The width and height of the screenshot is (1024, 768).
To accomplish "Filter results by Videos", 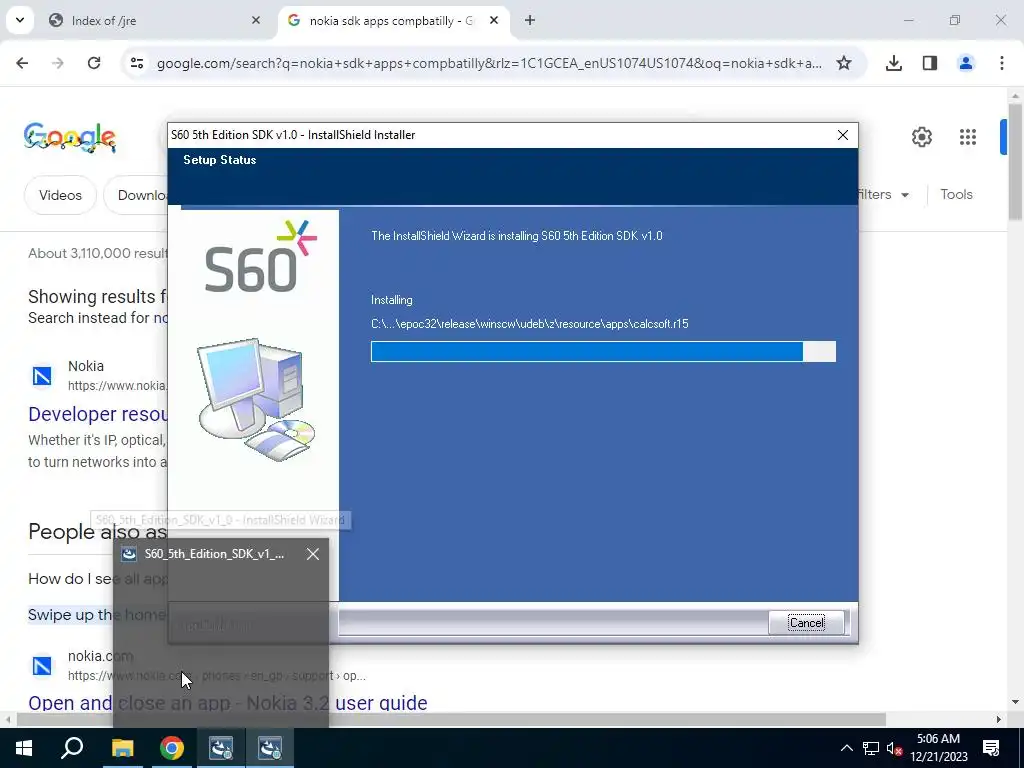I will pos(60,195).
